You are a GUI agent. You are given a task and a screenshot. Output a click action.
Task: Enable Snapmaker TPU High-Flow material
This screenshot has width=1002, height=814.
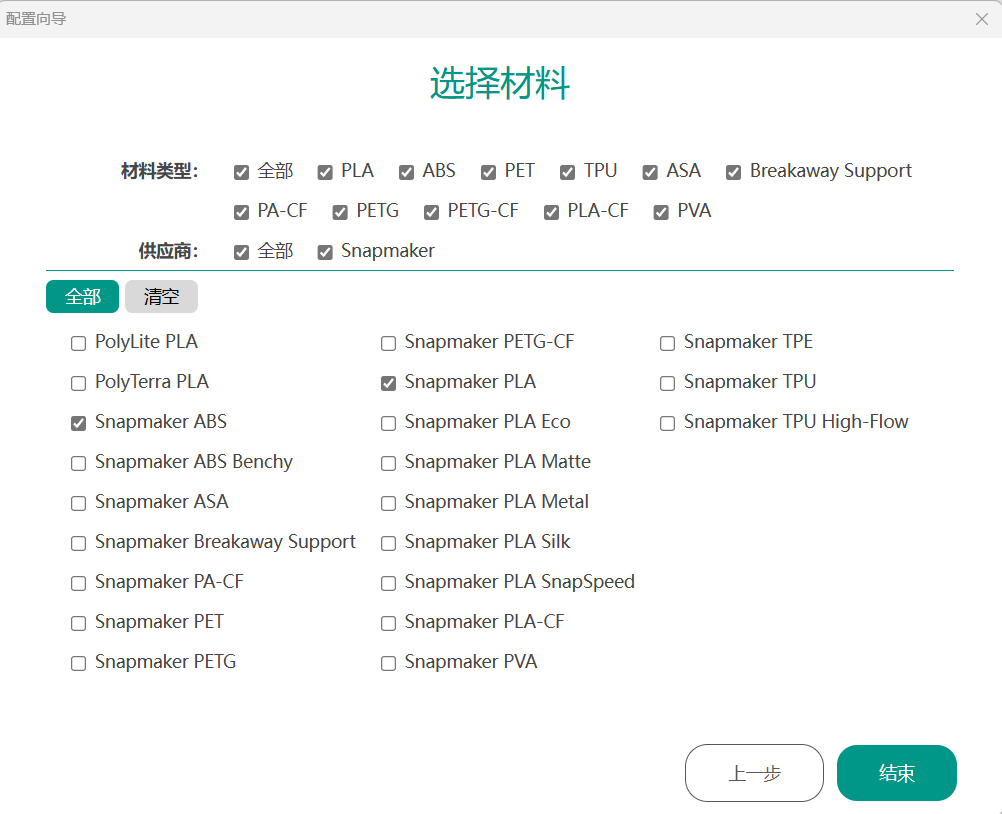pyautogui.click(x=668, y=424)
